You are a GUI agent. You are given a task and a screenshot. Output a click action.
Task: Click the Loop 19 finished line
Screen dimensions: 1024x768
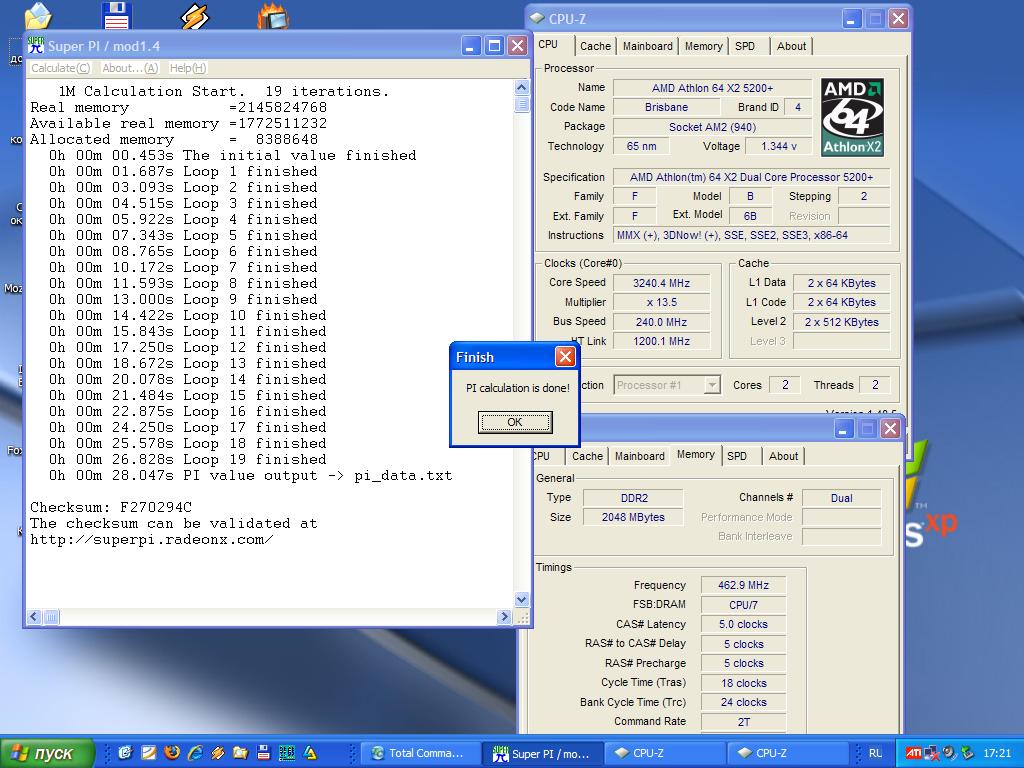click(187, 459)
